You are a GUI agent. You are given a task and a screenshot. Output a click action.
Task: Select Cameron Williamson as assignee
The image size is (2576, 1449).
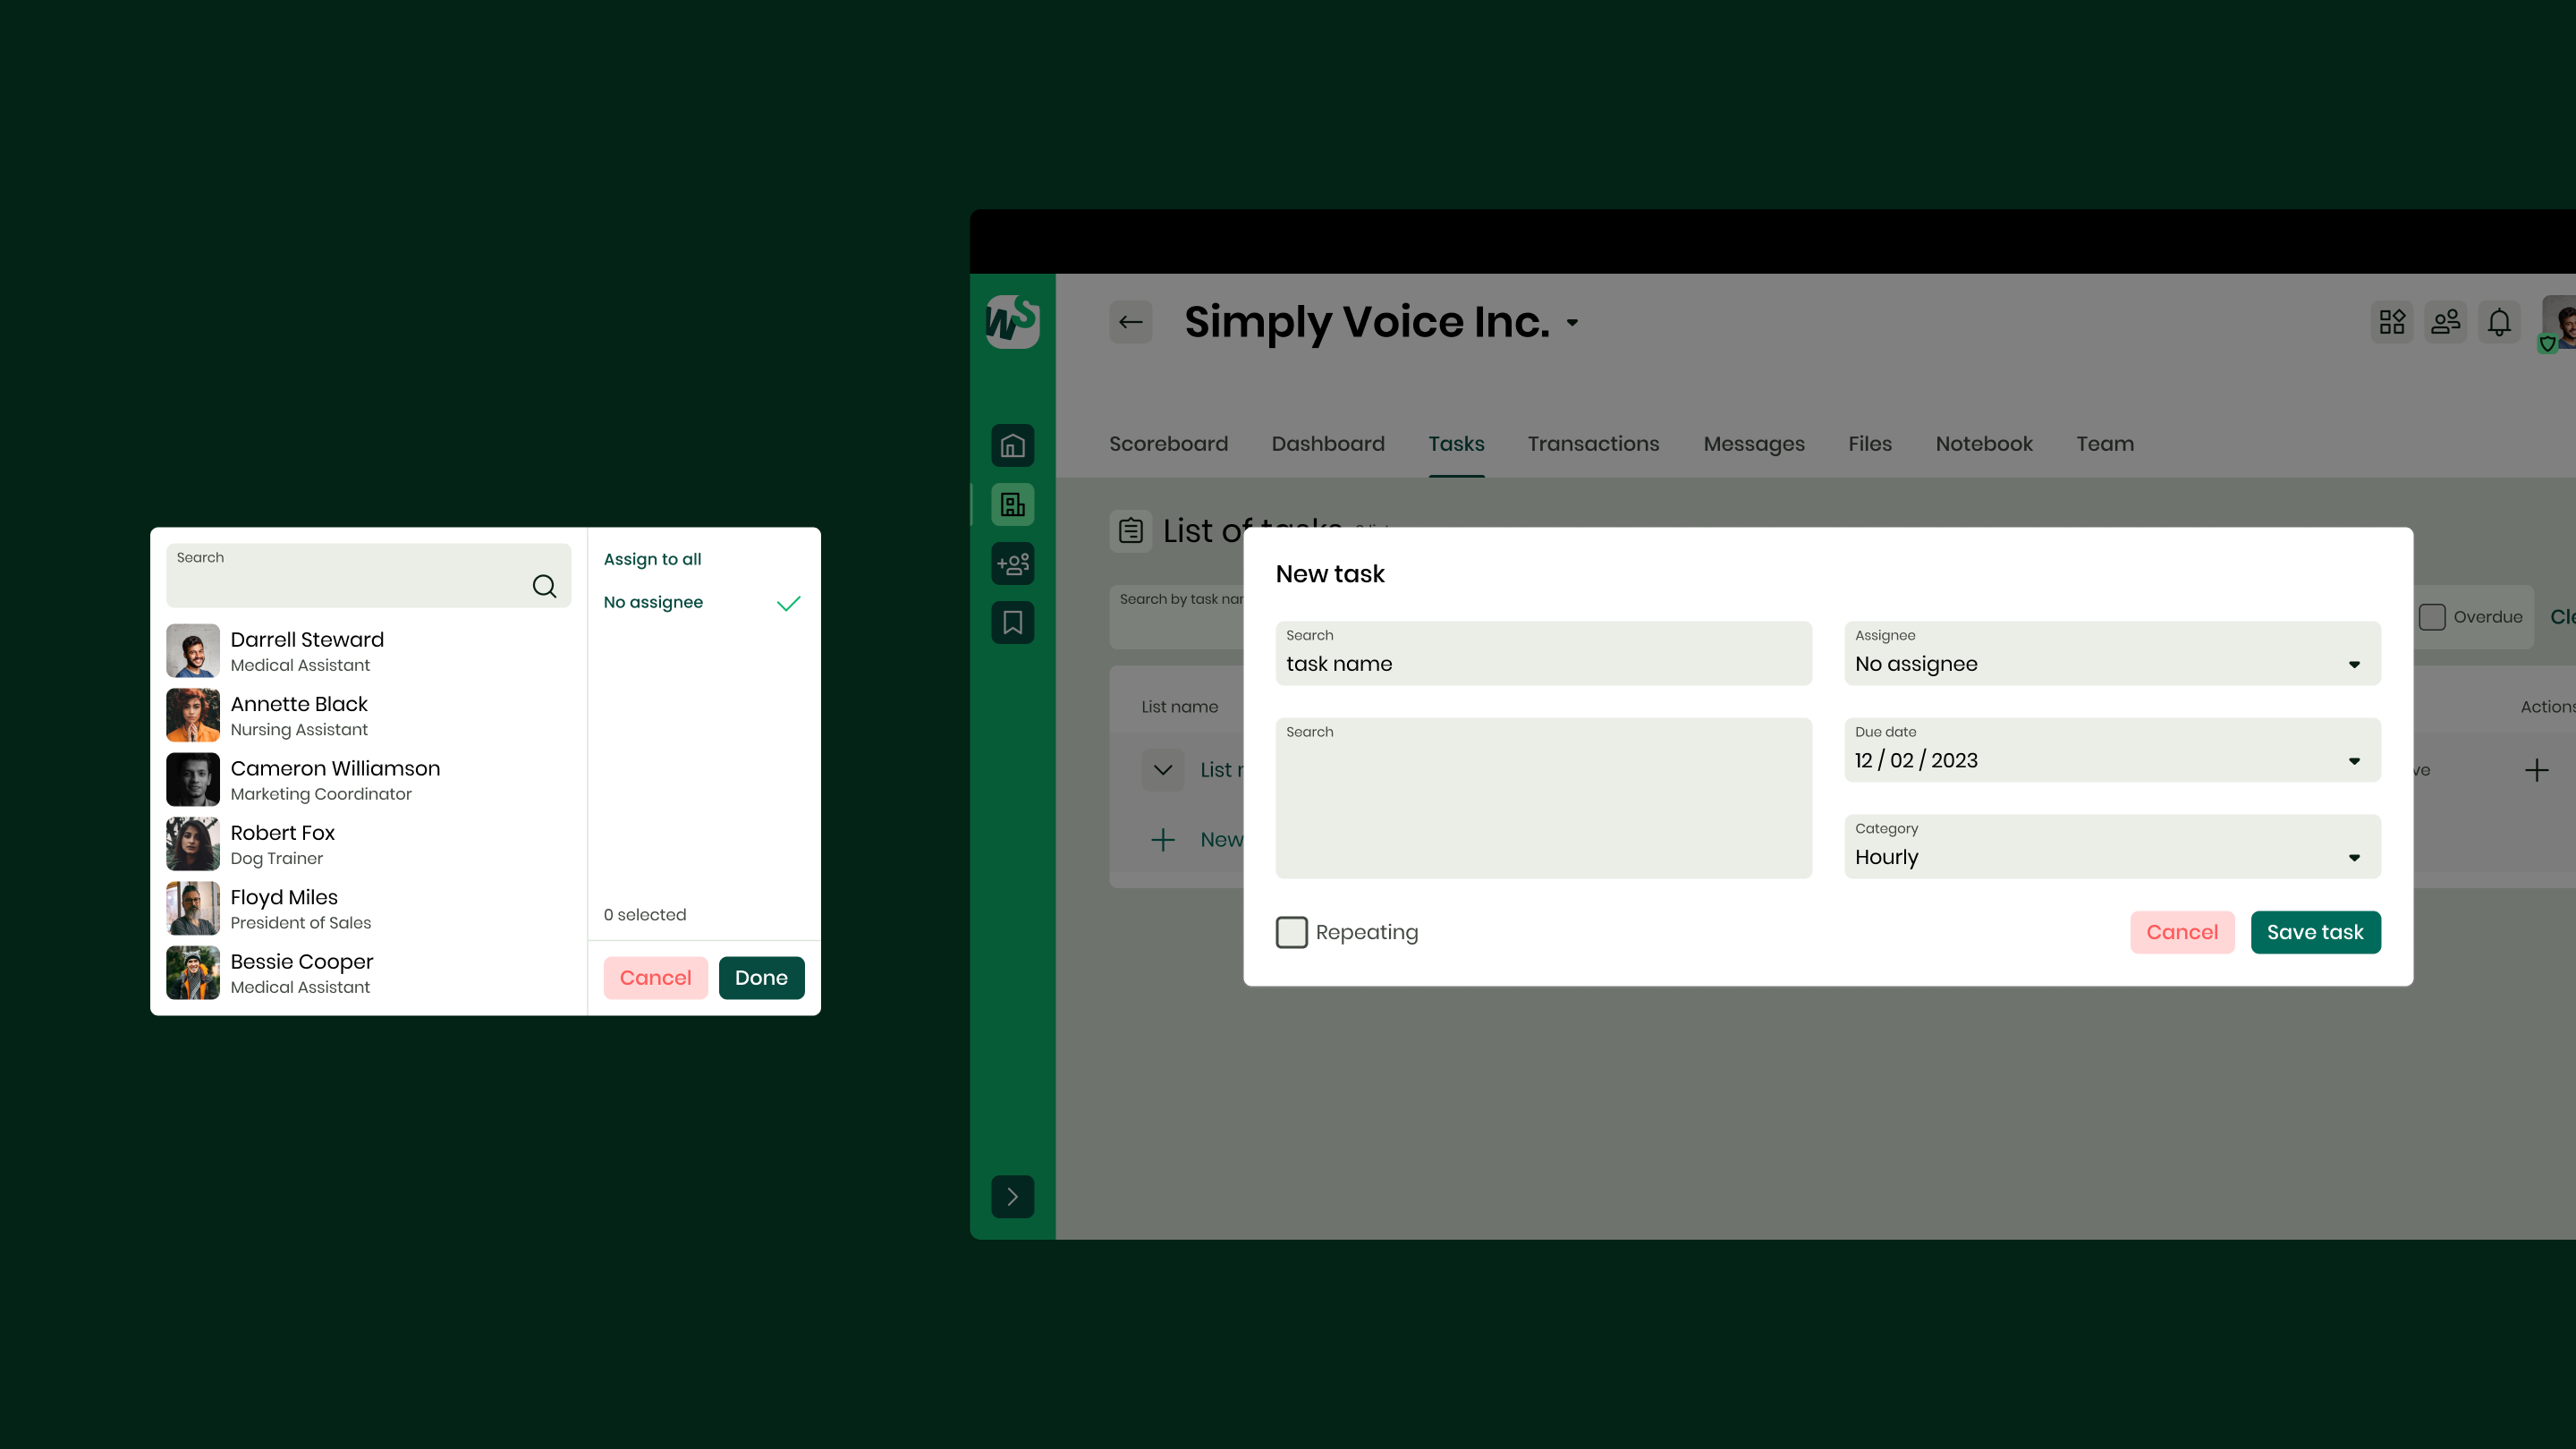tap(368, 780)
